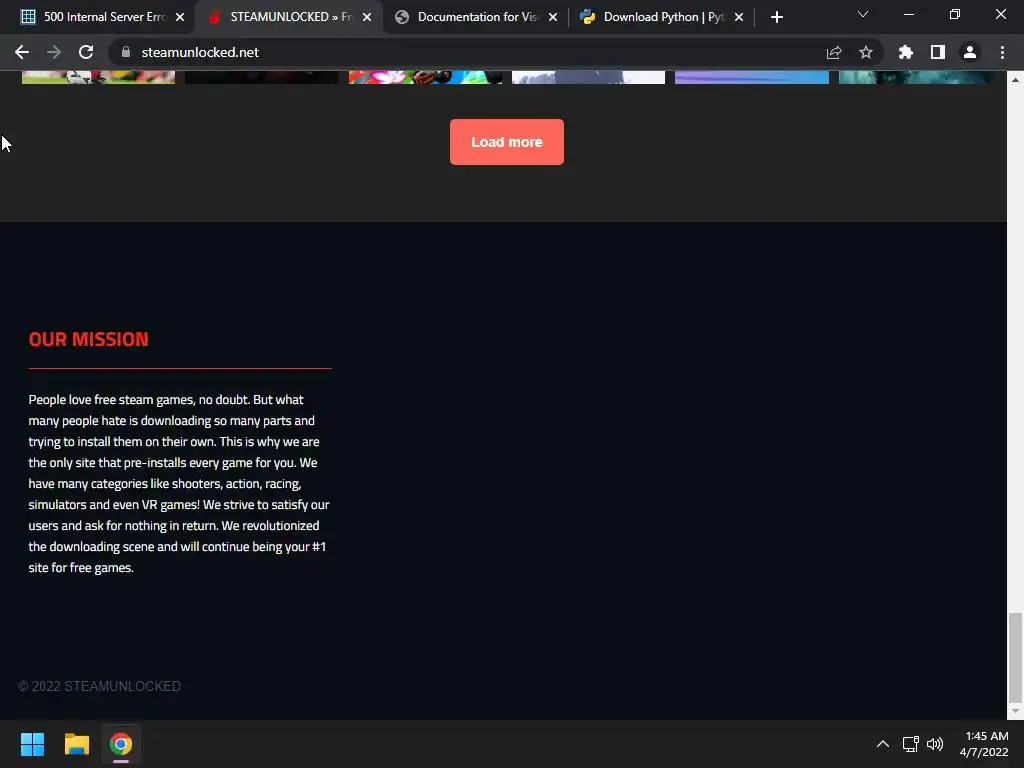Click the page vertical scrollbar thumb

pos(1015,656)
